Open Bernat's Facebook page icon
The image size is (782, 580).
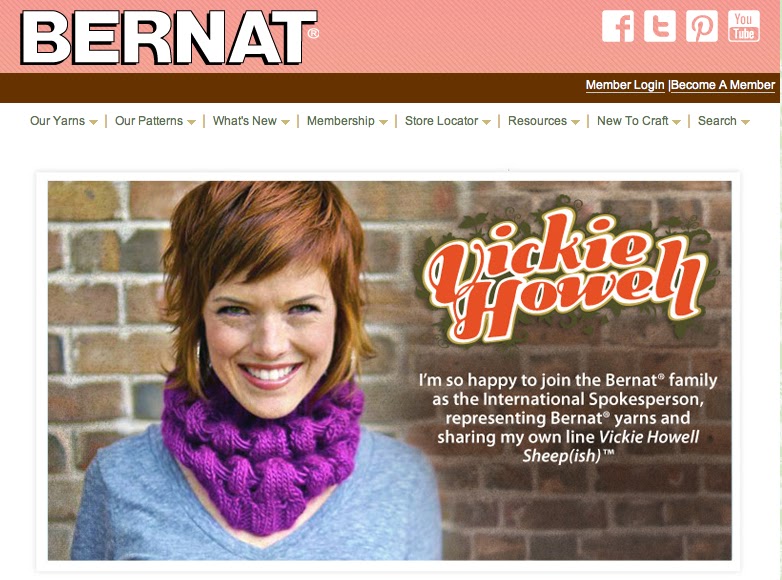(x=617, y=26)
